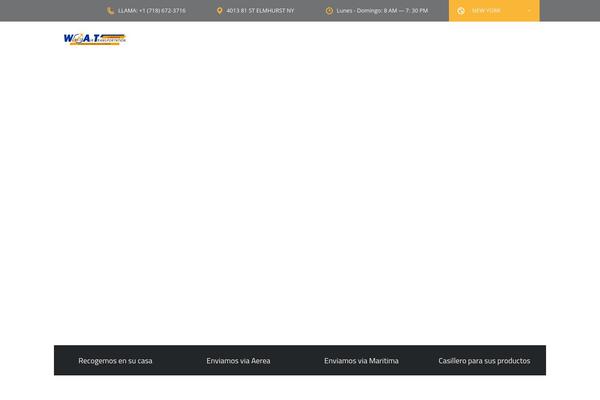600x400 pixels.
Task: Click the icon inside the NEW YORK selector
Action: [x=461, y=11]
